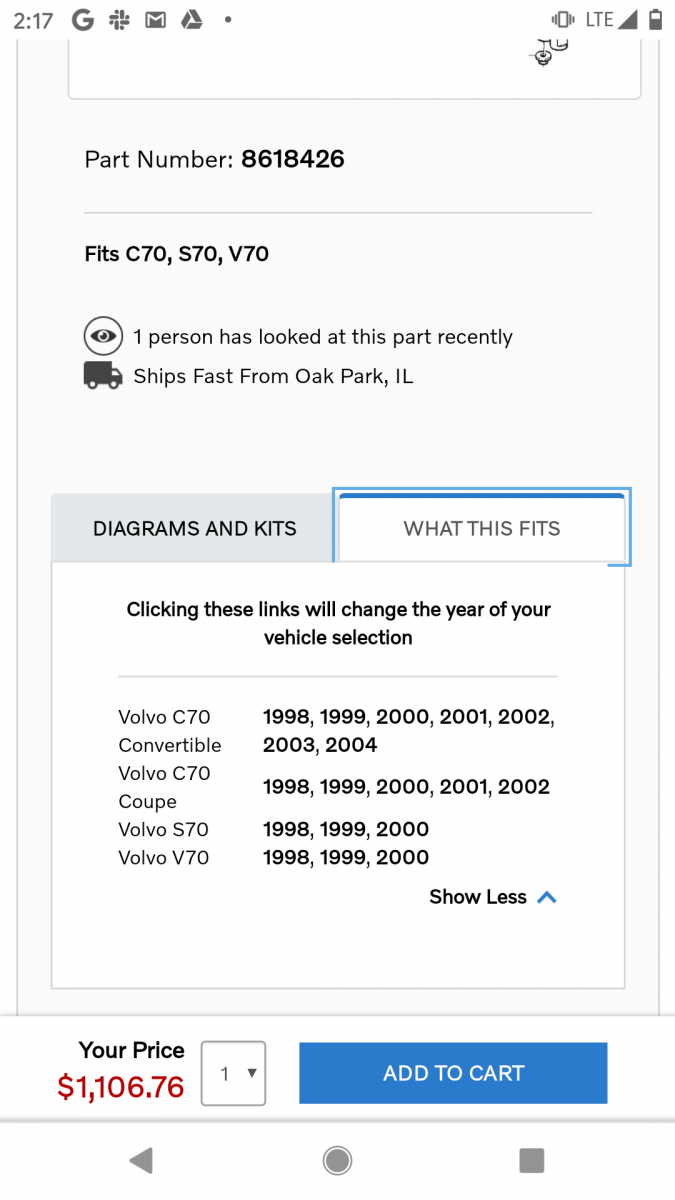
Task: Click the Show Less upward chevron
Action: tap(547, 897)
